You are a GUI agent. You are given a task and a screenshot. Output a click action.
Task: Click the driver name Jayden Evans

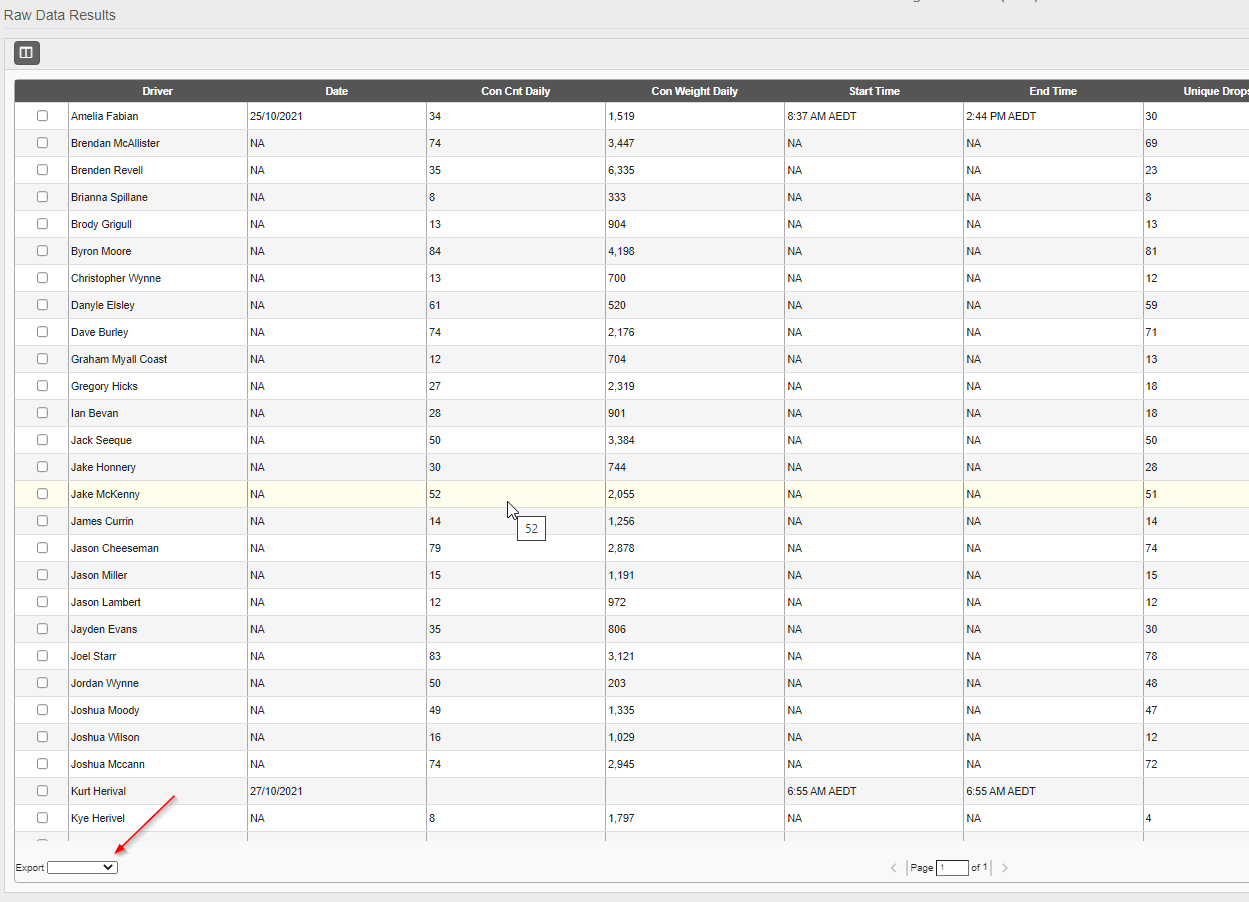tap(104, 629)
